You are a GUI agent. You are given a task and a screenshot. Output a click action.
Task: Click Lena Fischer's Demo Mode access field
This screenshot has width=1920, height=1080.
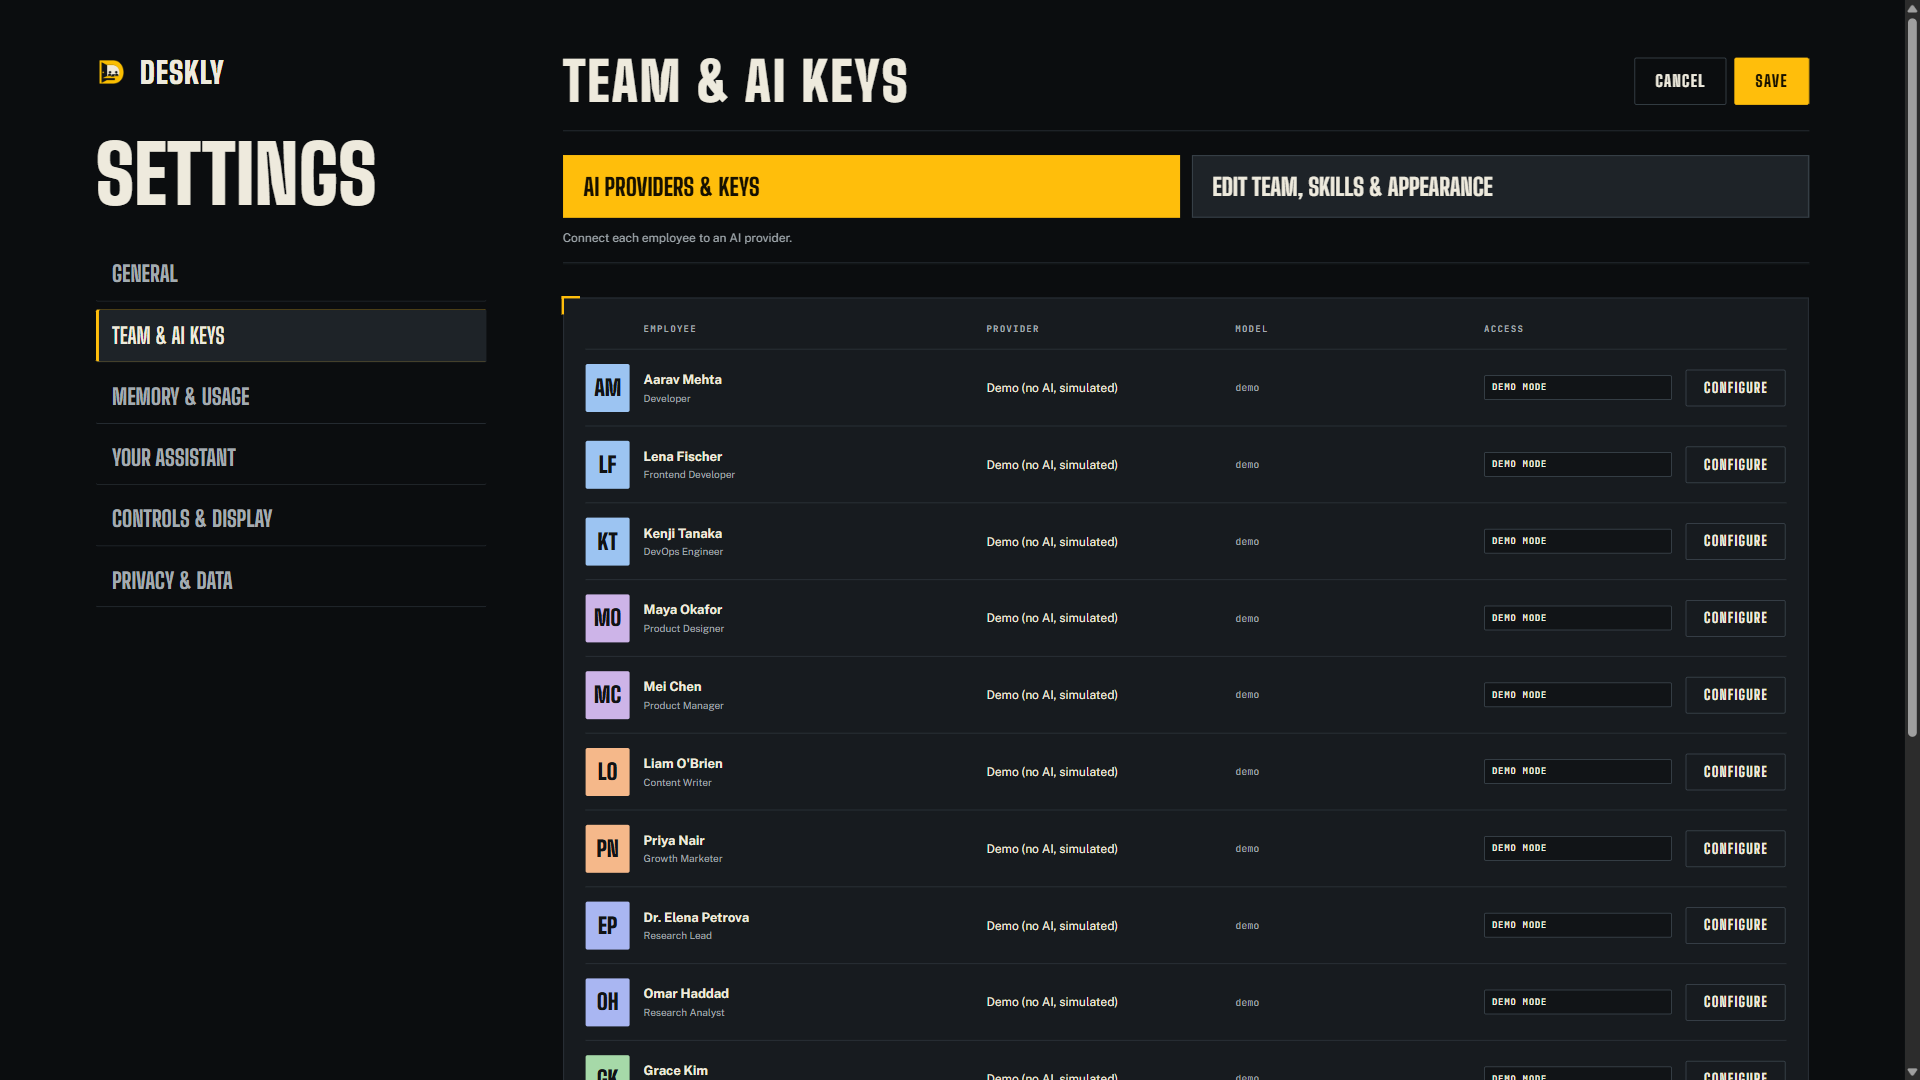1577,464
